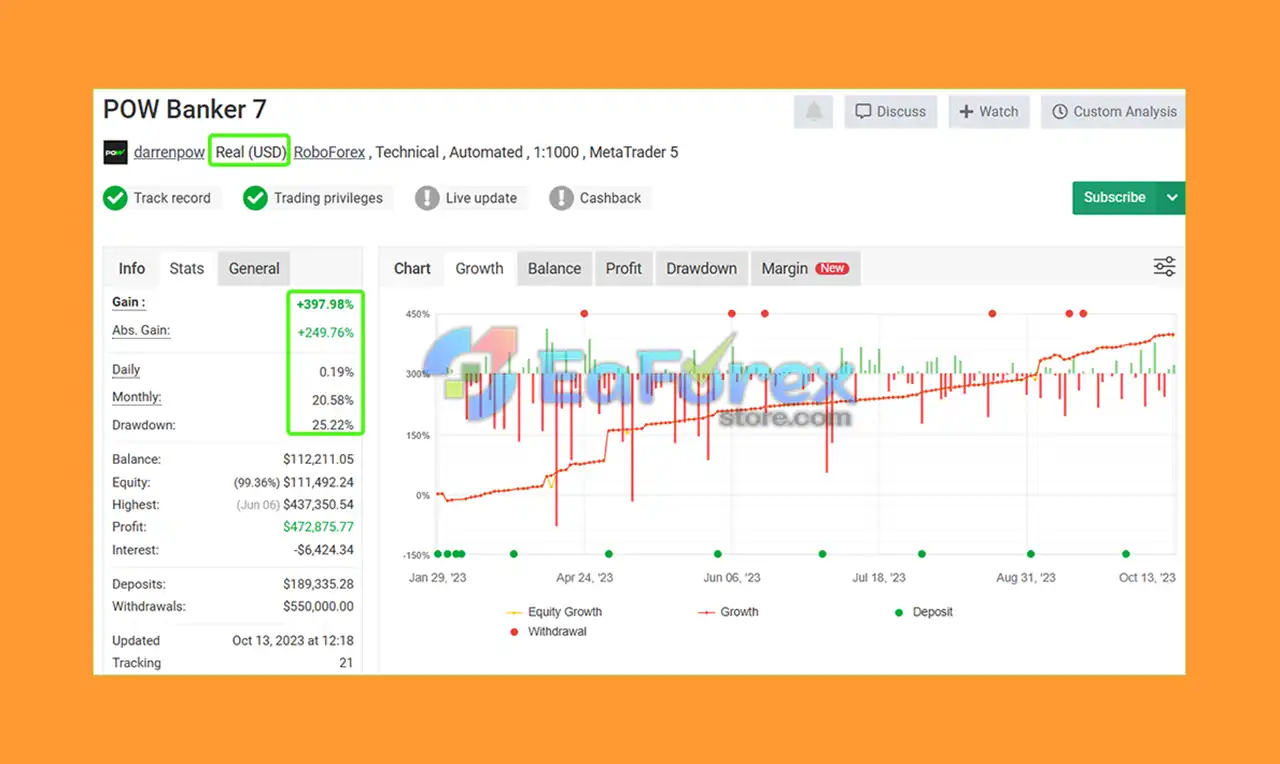Open the darrenpow profile link
This screenshot has height=764, width=1280.
click(x=169, y=153)
